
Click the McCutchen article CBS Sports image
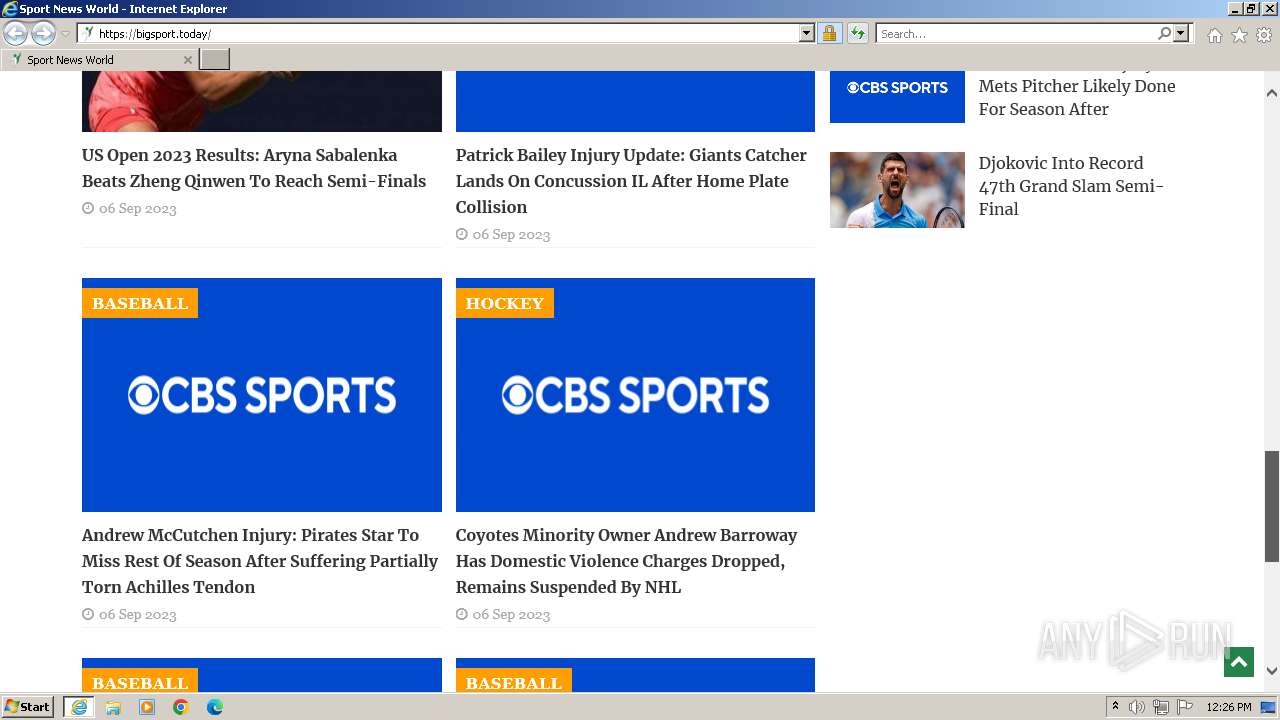(x=262, y=395)
